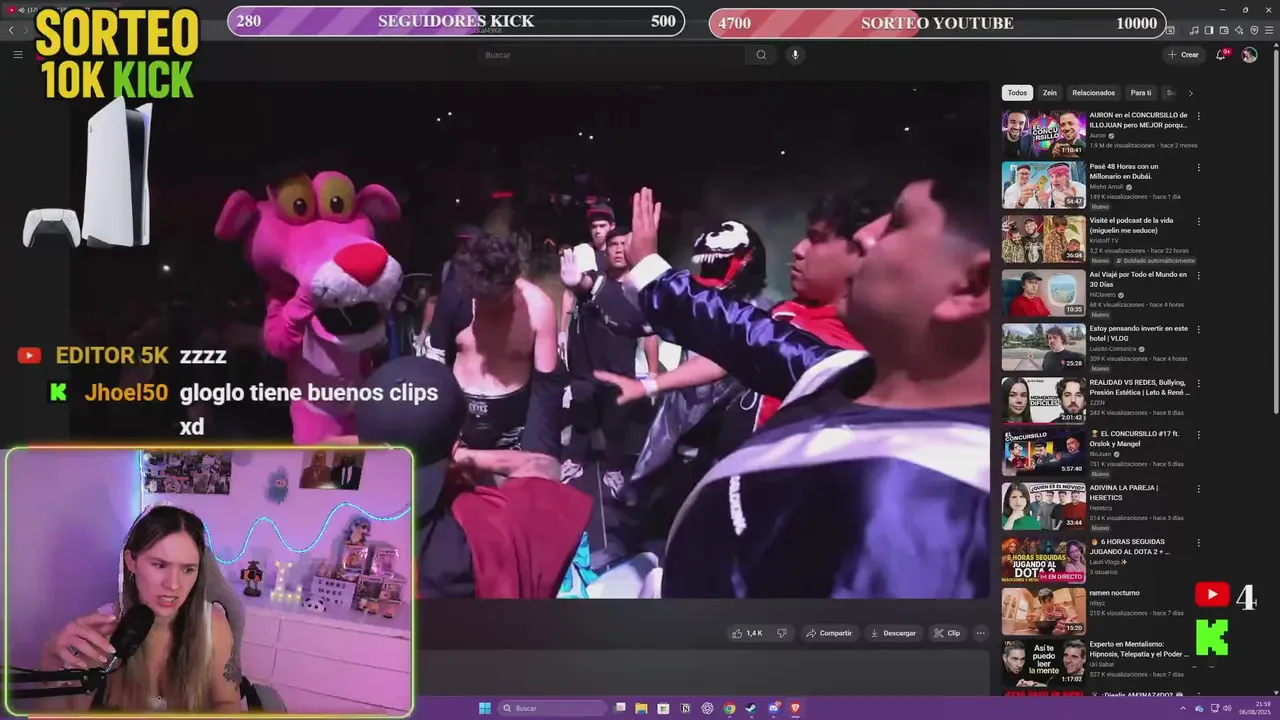Open options menu for Estoy pensando invertir video

pyautogui.click(x=1198, y=329)
